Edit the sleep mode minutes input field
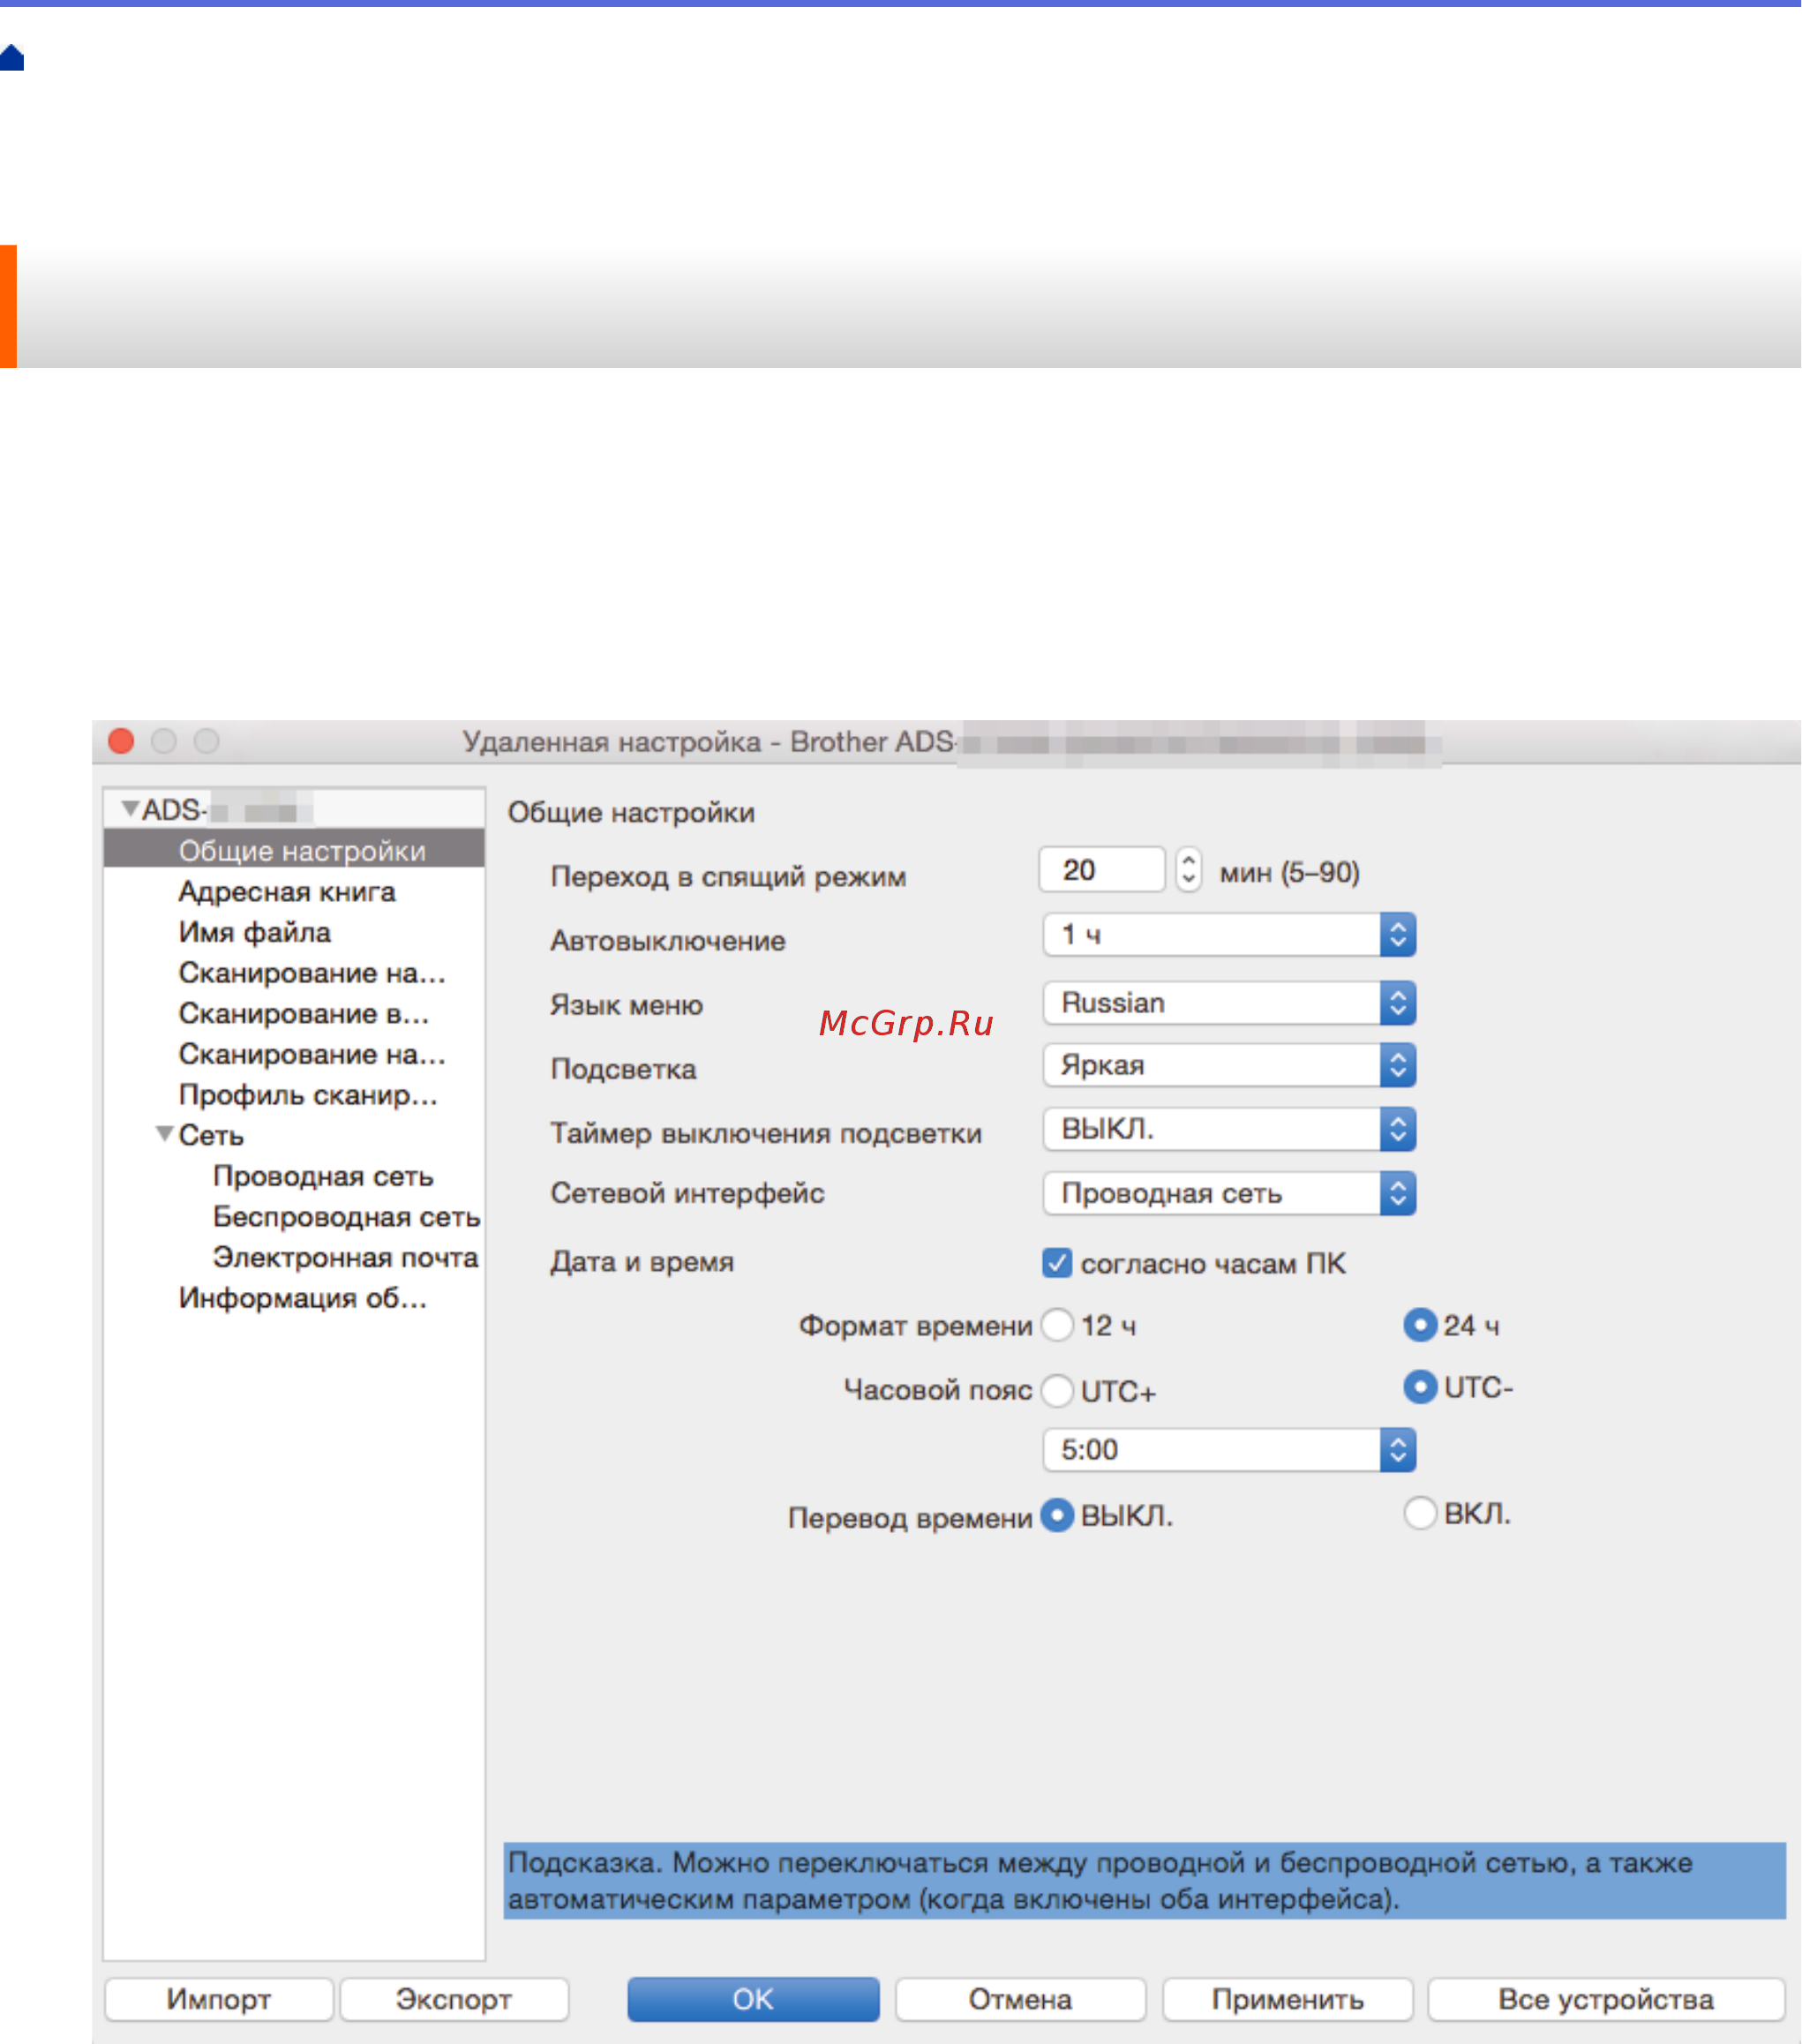The height and width of the screenshot is (2044, 1802). click(1100, 869)
